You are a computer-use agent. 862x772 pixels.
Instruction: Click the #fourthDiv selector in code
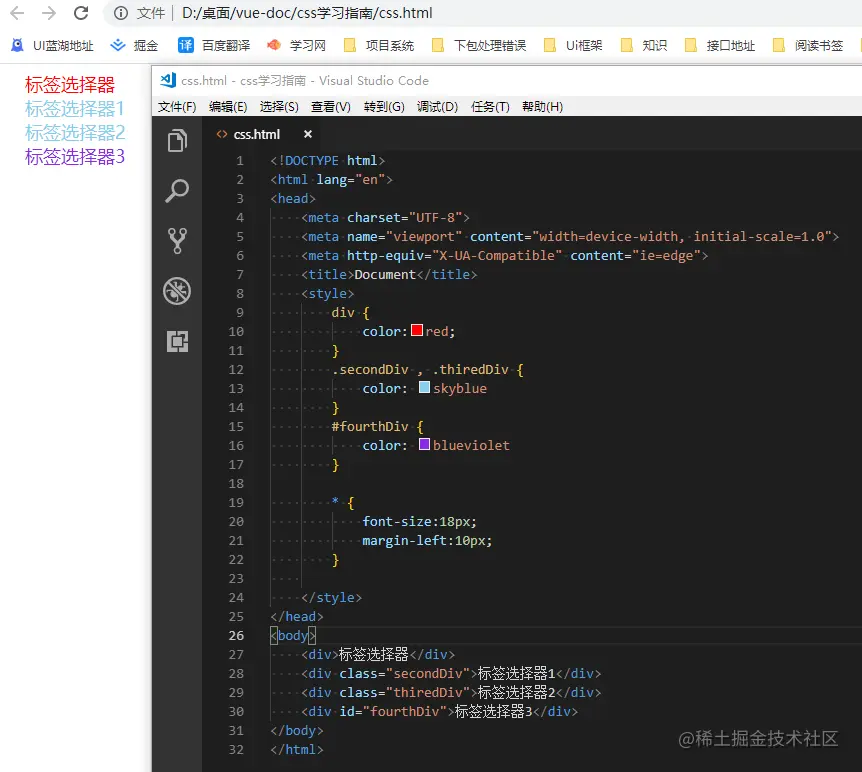tap(370, 426)
